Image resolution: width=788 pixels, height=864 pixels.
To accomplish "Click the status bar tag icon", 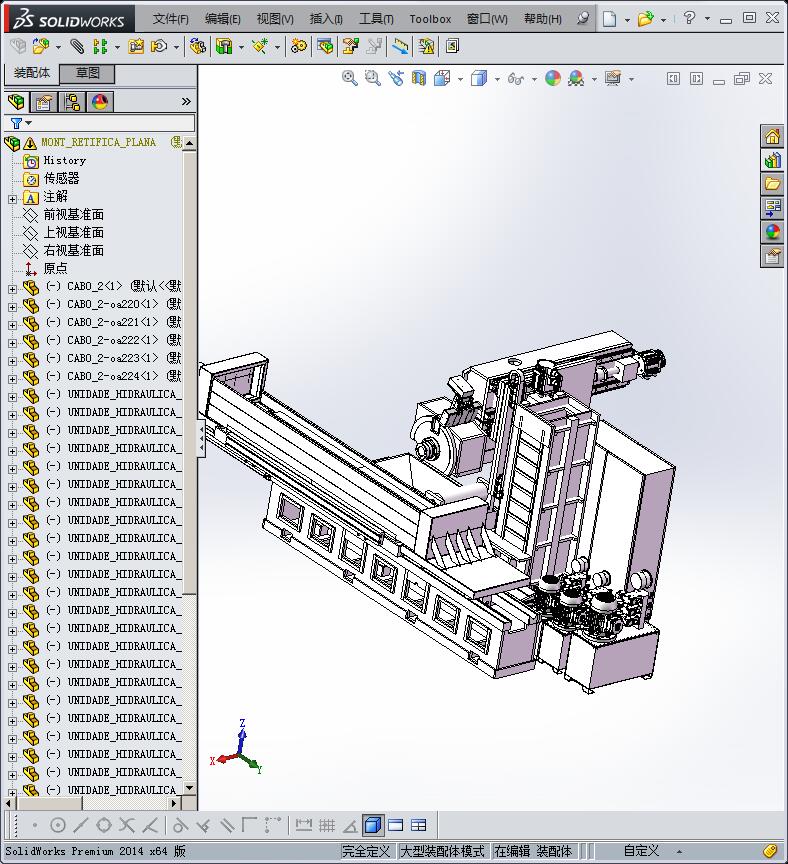I will [770, 851].
